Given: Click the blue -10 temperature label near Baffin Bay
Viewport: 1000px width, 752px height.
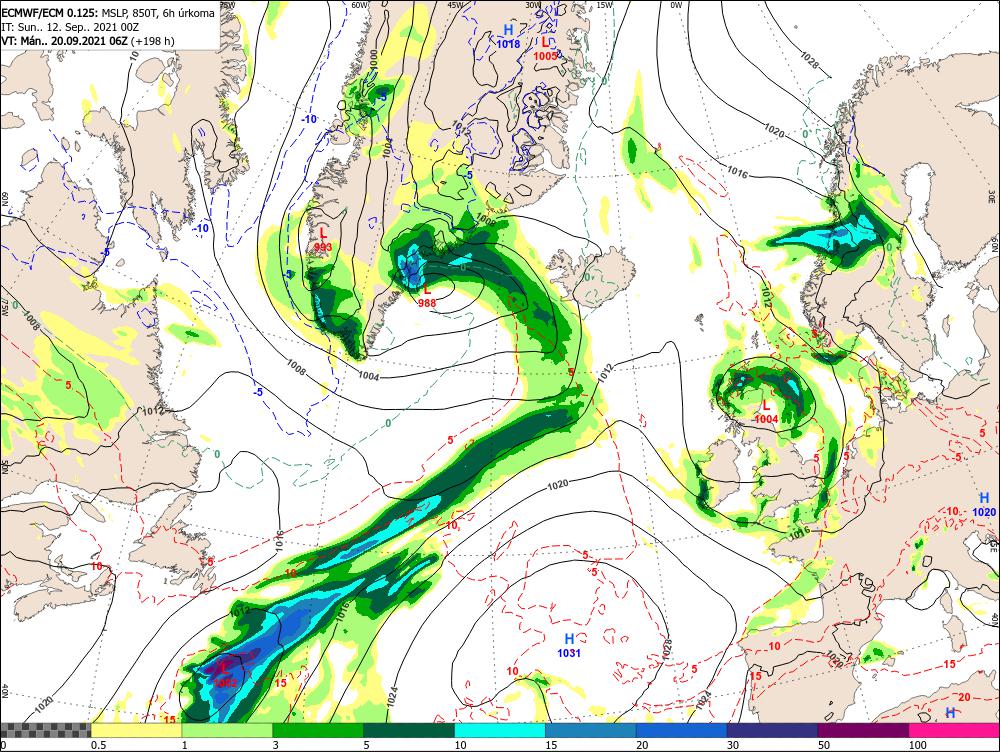Looking at the screenshot, I should 309,119.
